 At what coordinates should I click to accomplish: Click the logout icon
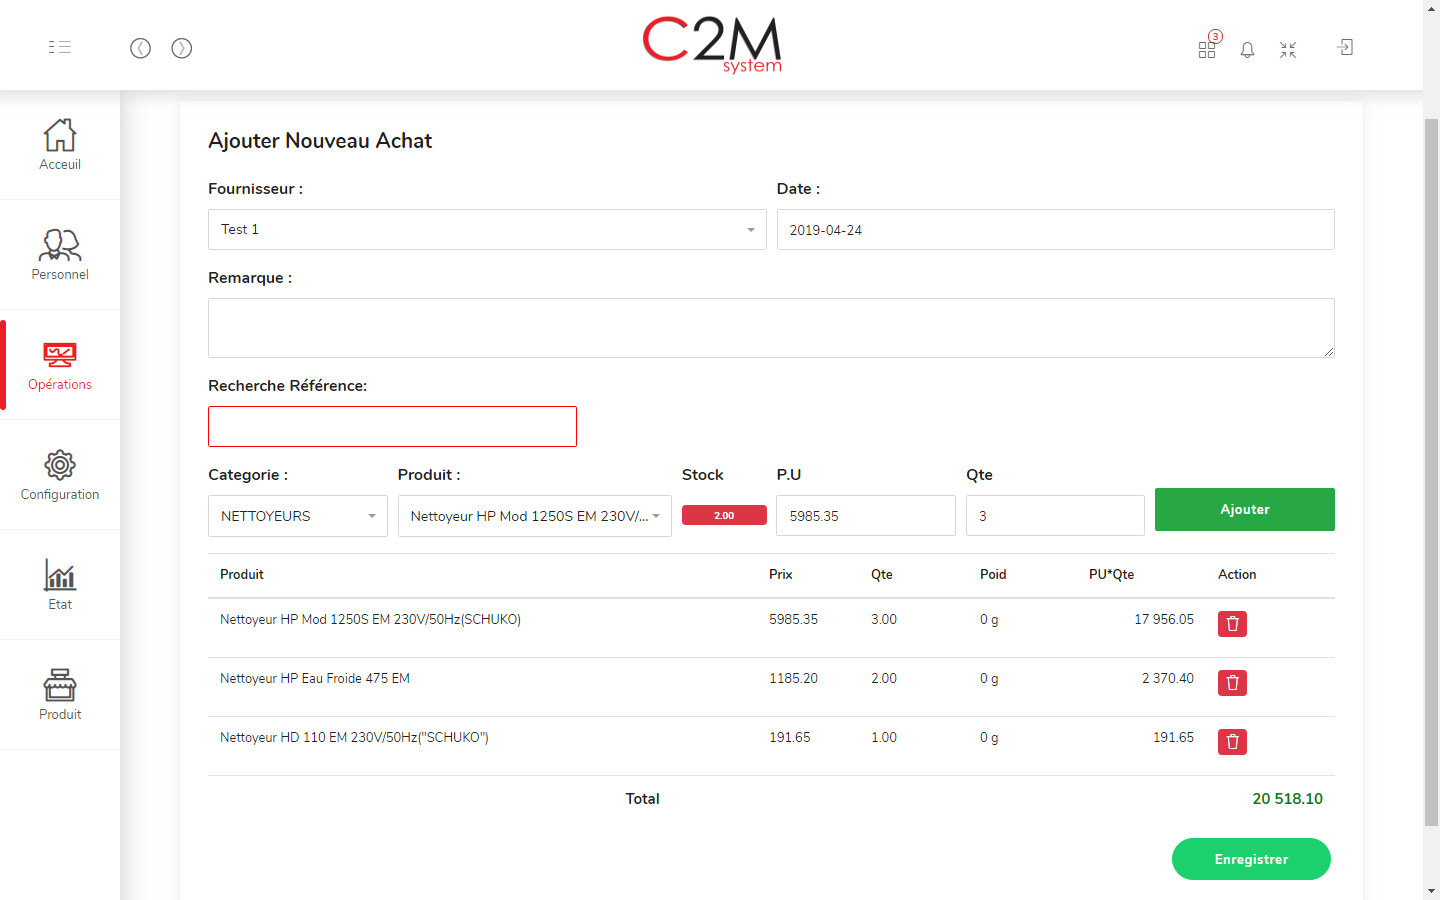[1345, 47]
